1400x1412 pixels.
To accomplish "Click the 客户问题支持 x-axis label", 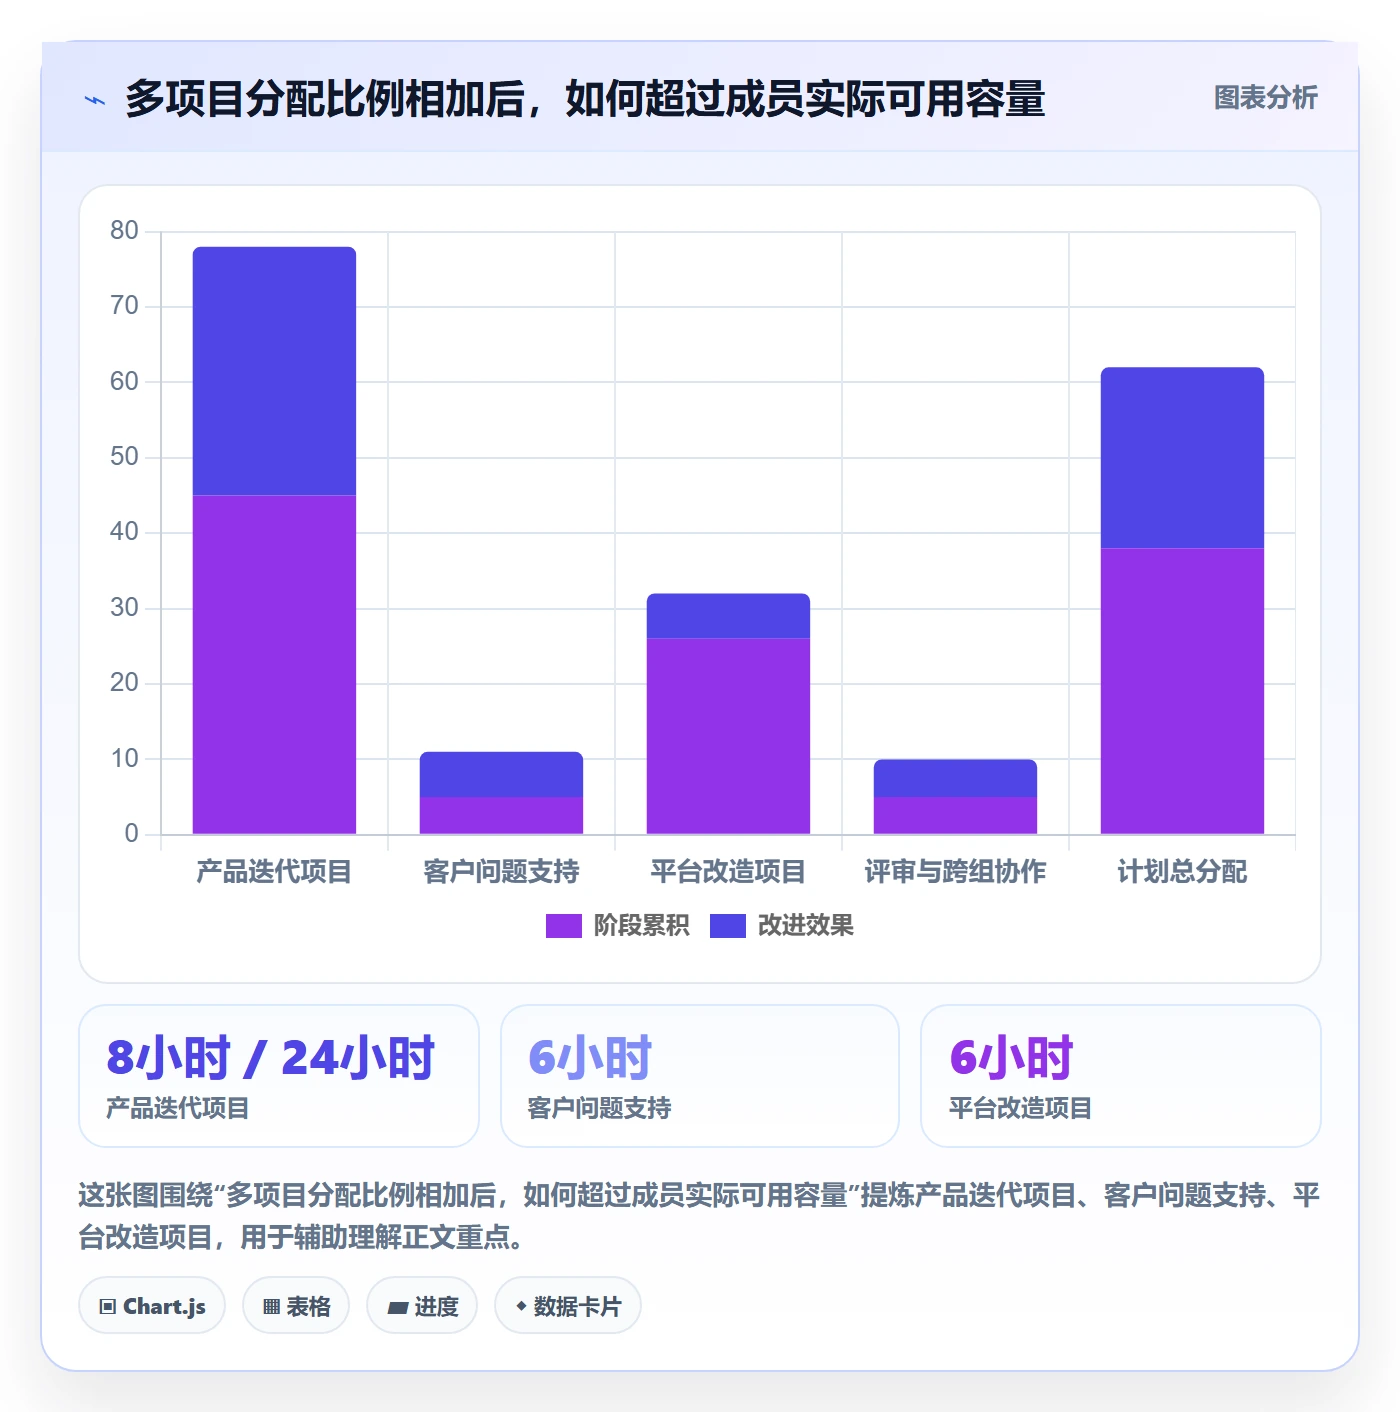I will click(x=501, y=872).
